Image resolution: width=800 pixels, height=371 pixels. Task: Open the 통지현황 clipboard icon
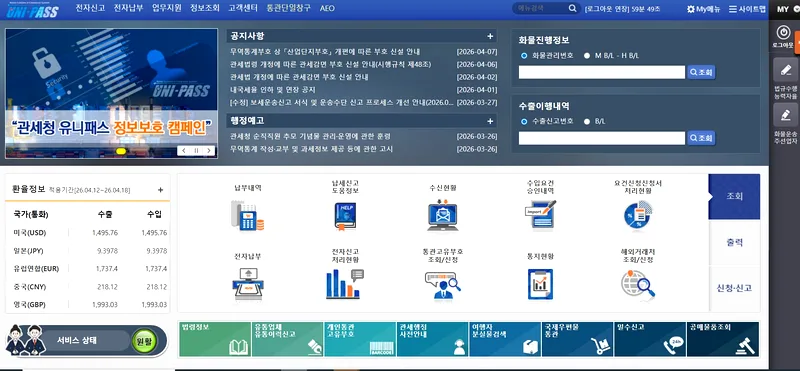coord(540,284)
